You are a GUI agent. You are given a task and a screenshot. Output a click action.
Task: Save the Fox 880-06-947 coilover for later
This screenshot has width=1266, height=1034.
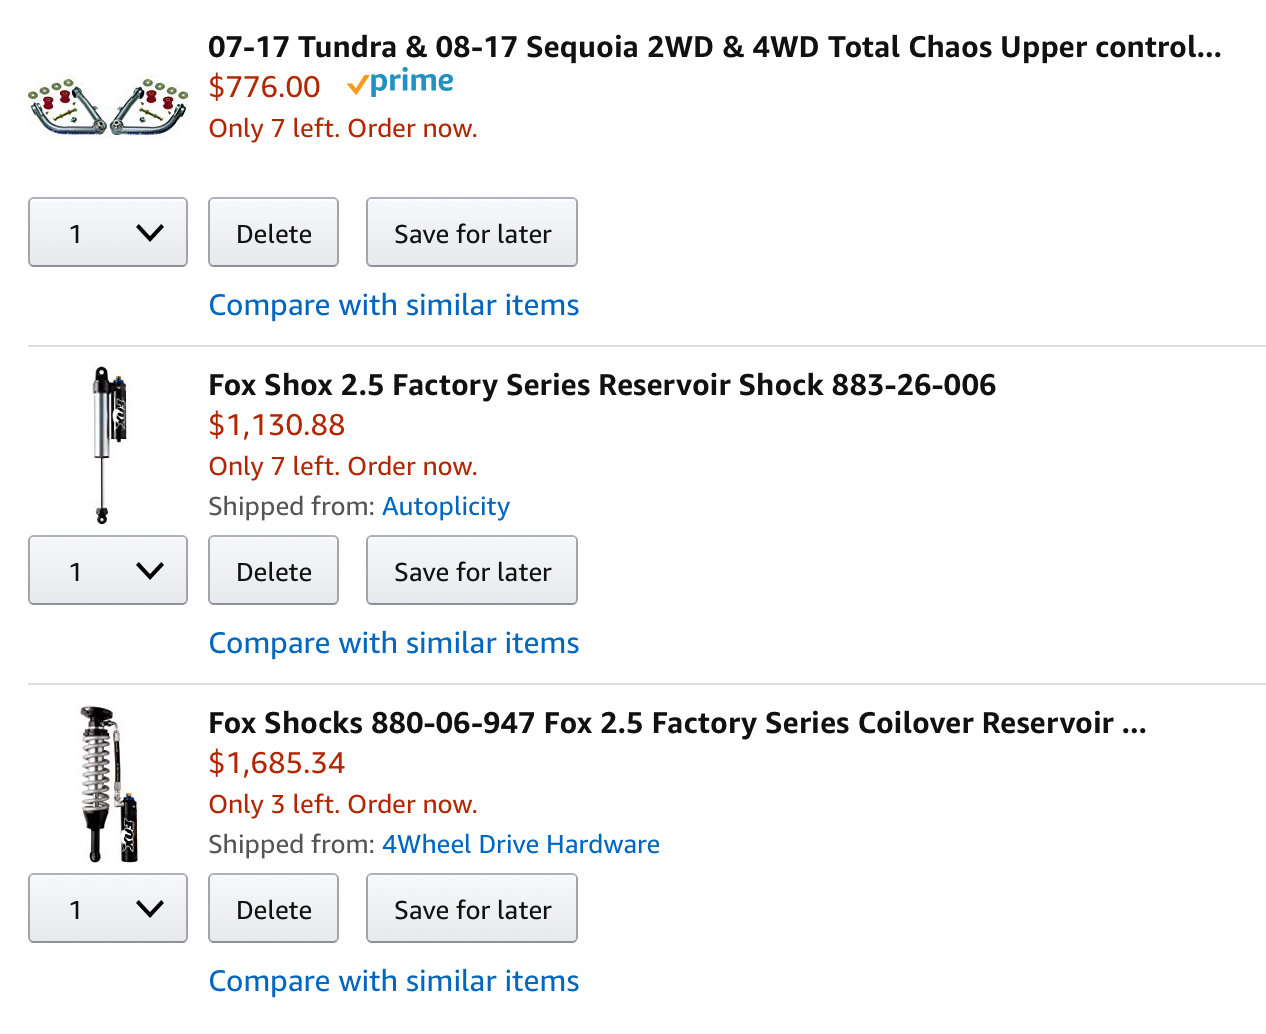pyautogui.click(x=472, y=908)
